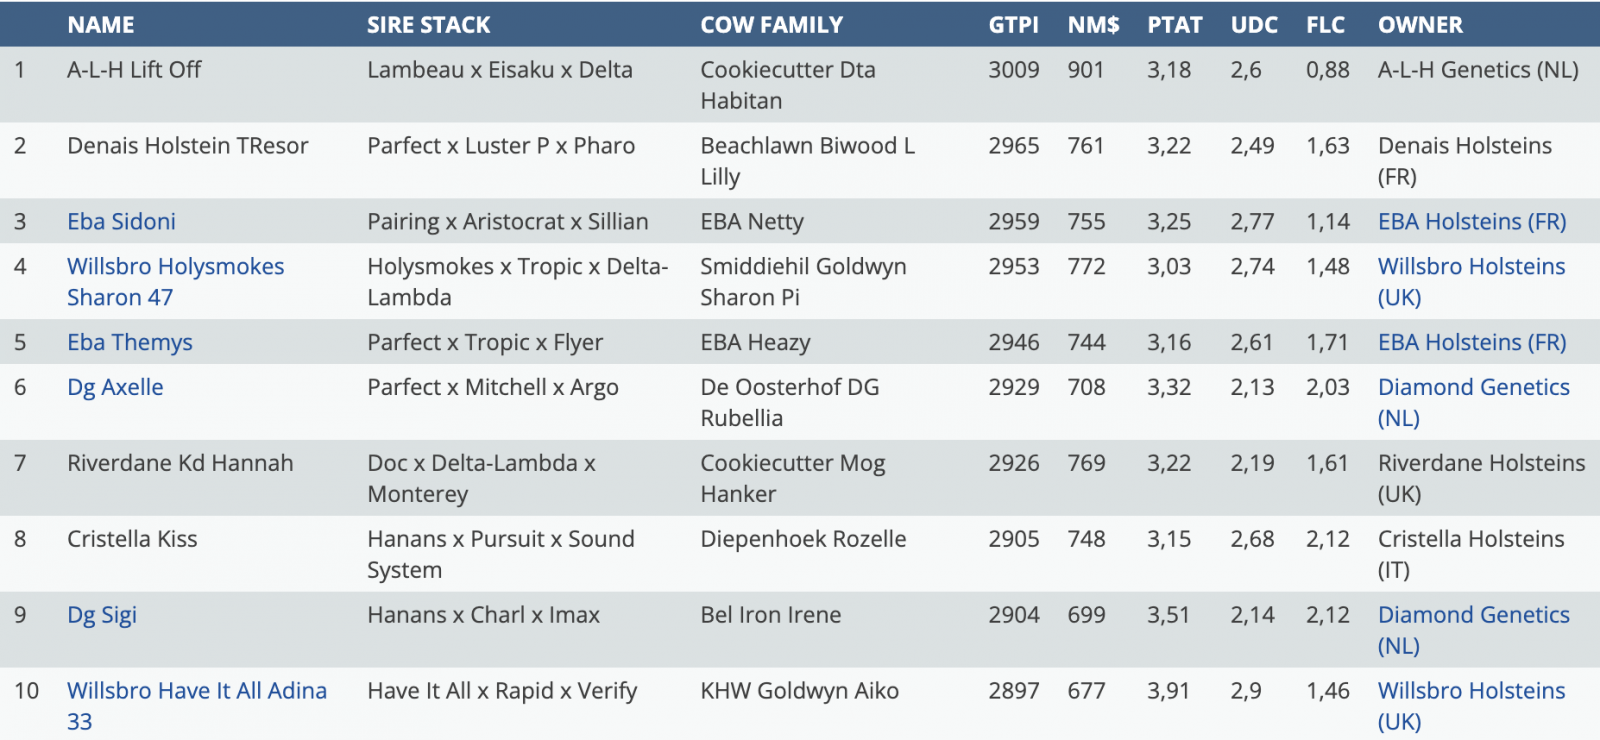The image size is (1600, 740).
Task: Click the NAME column header
Action: coord(101,25)
